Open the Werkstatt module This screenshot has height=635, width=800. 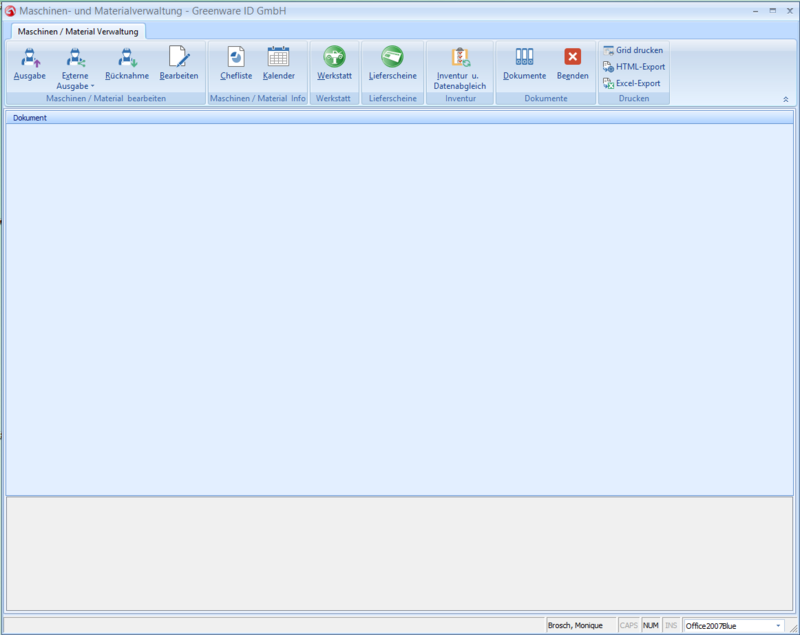tap(334, 64)
